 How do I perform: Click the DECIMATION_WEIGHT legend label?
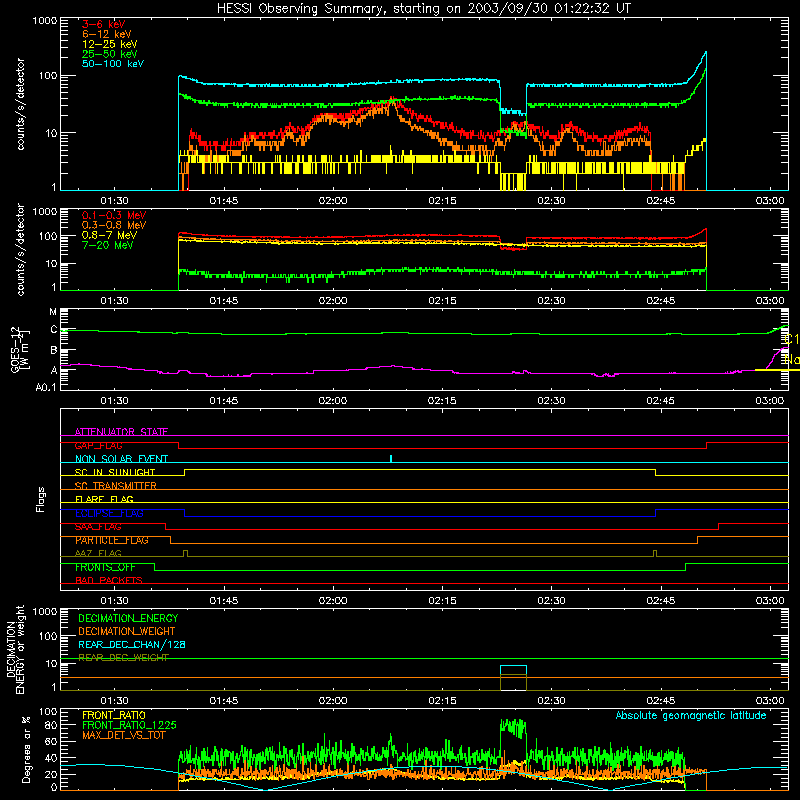click(127, 631)
